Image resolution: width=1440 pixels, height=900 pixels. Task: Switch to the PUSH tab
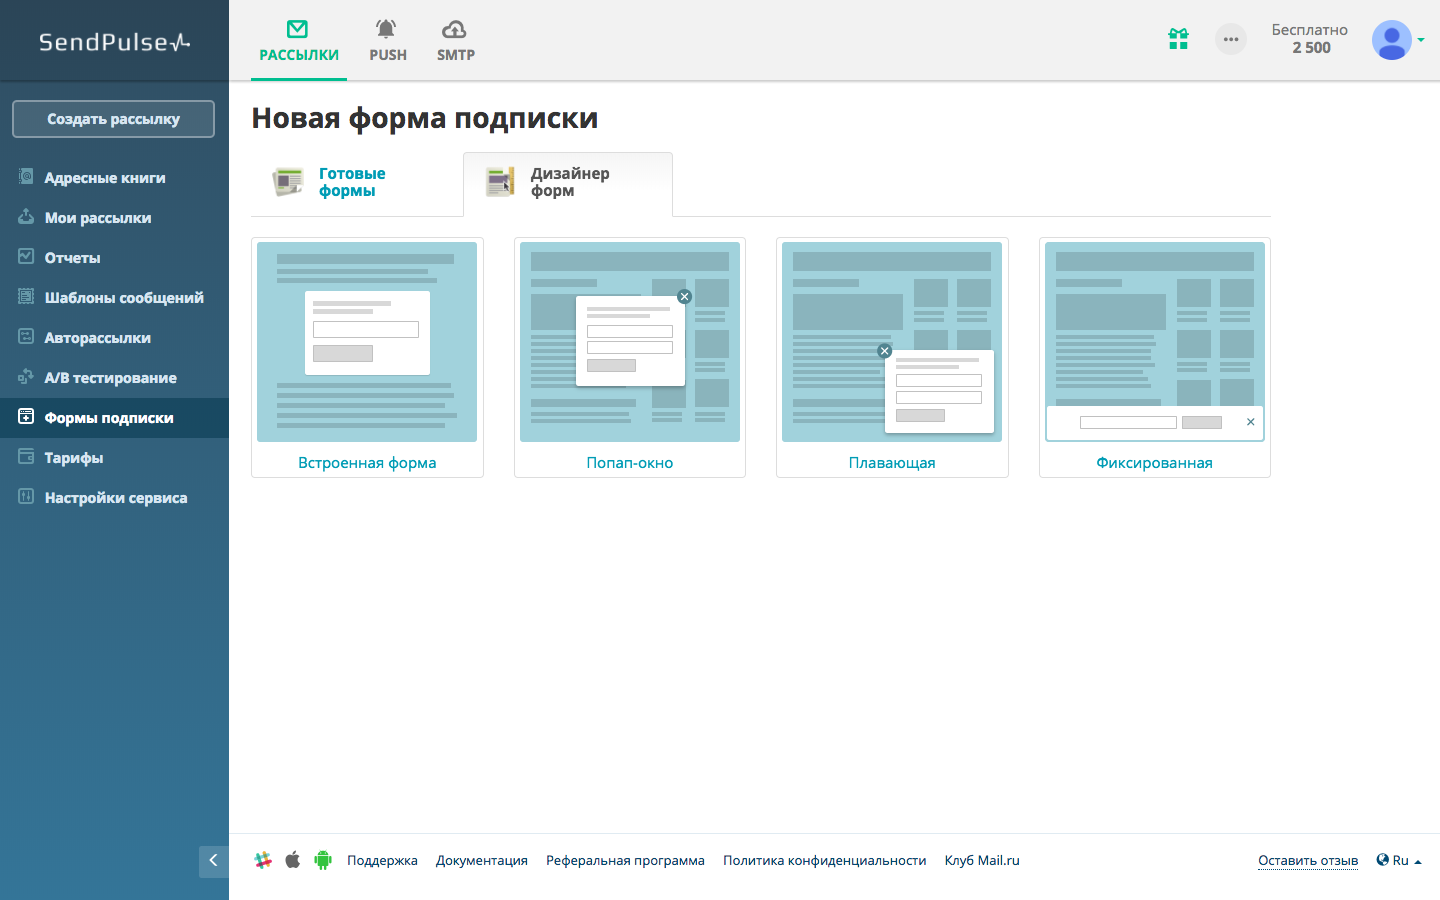[x=388, y=41]
